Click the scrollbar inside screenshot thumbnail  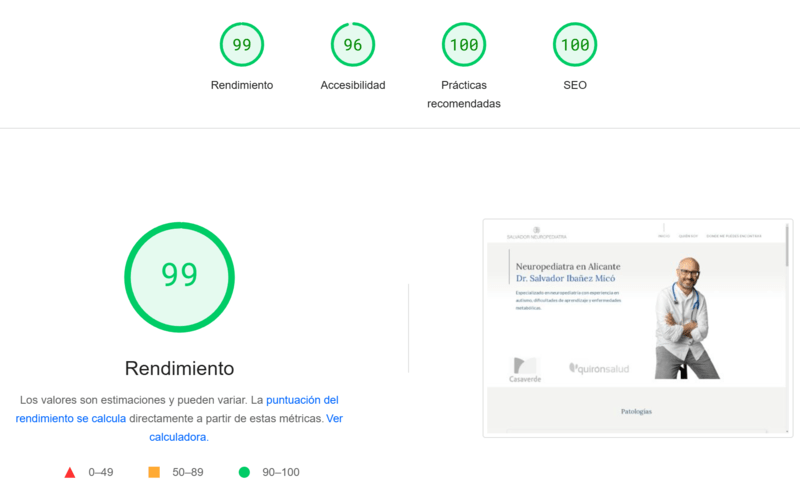point(787,245)
